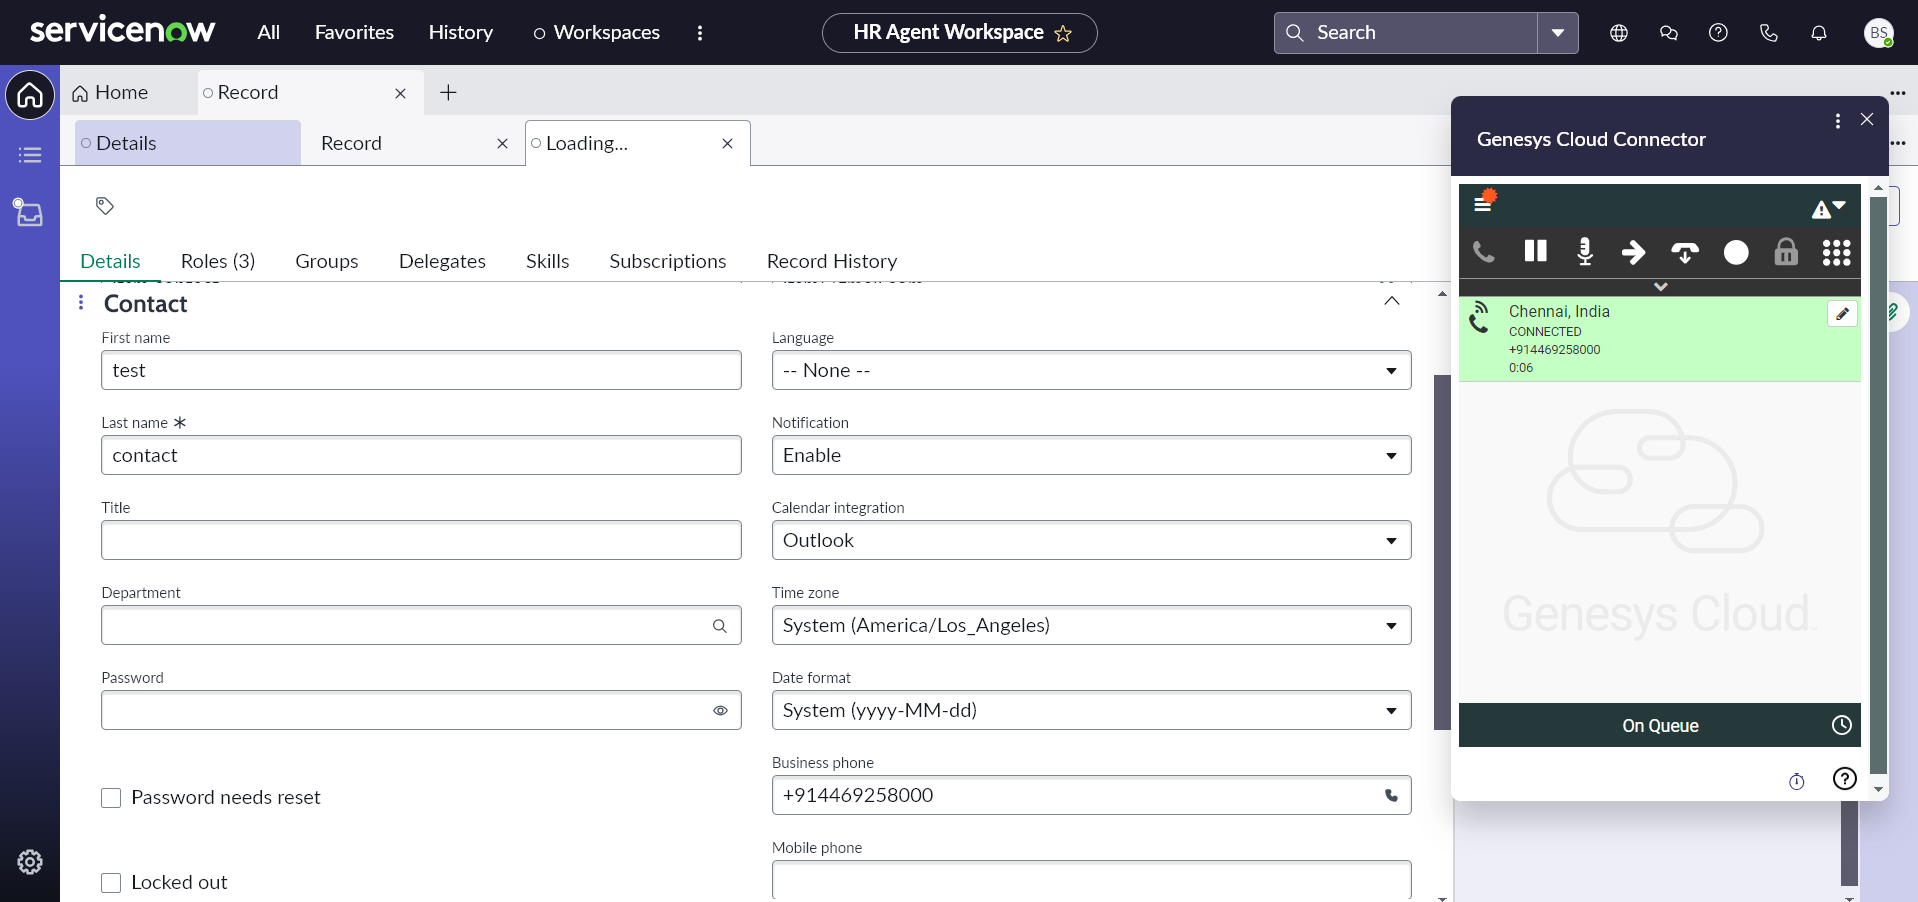
Task: Open the All menu
Action: [268, 32]
